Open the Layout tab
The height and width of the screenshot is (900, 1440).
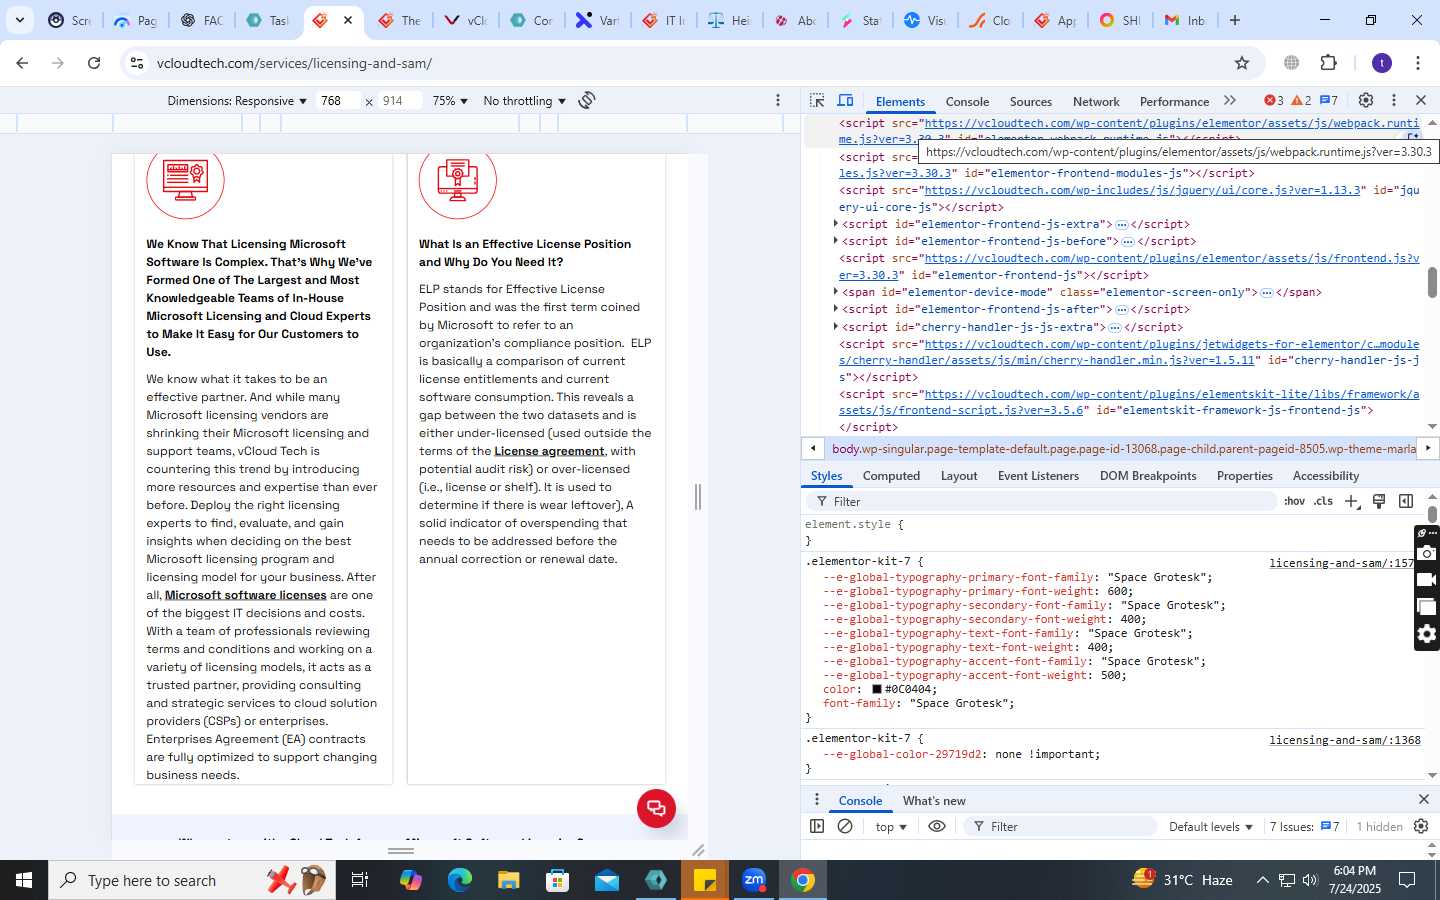pos(959,476)
